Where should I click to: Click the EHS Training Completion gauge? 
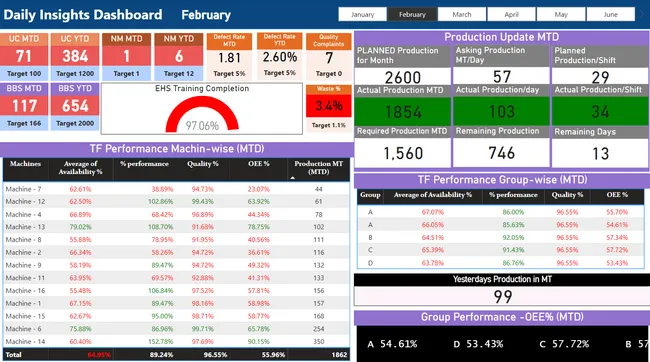pos(202,115)
